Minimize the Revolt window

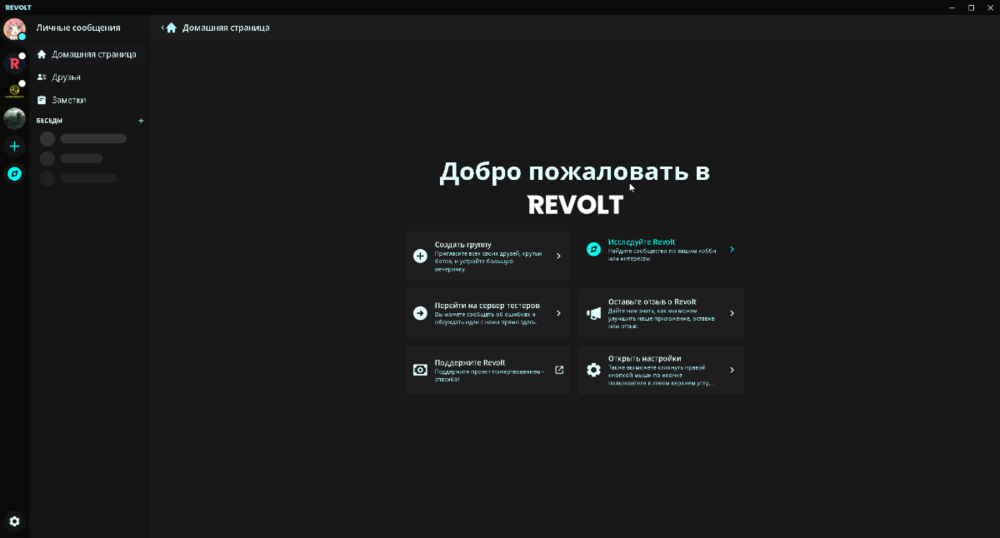click(952, 8)
